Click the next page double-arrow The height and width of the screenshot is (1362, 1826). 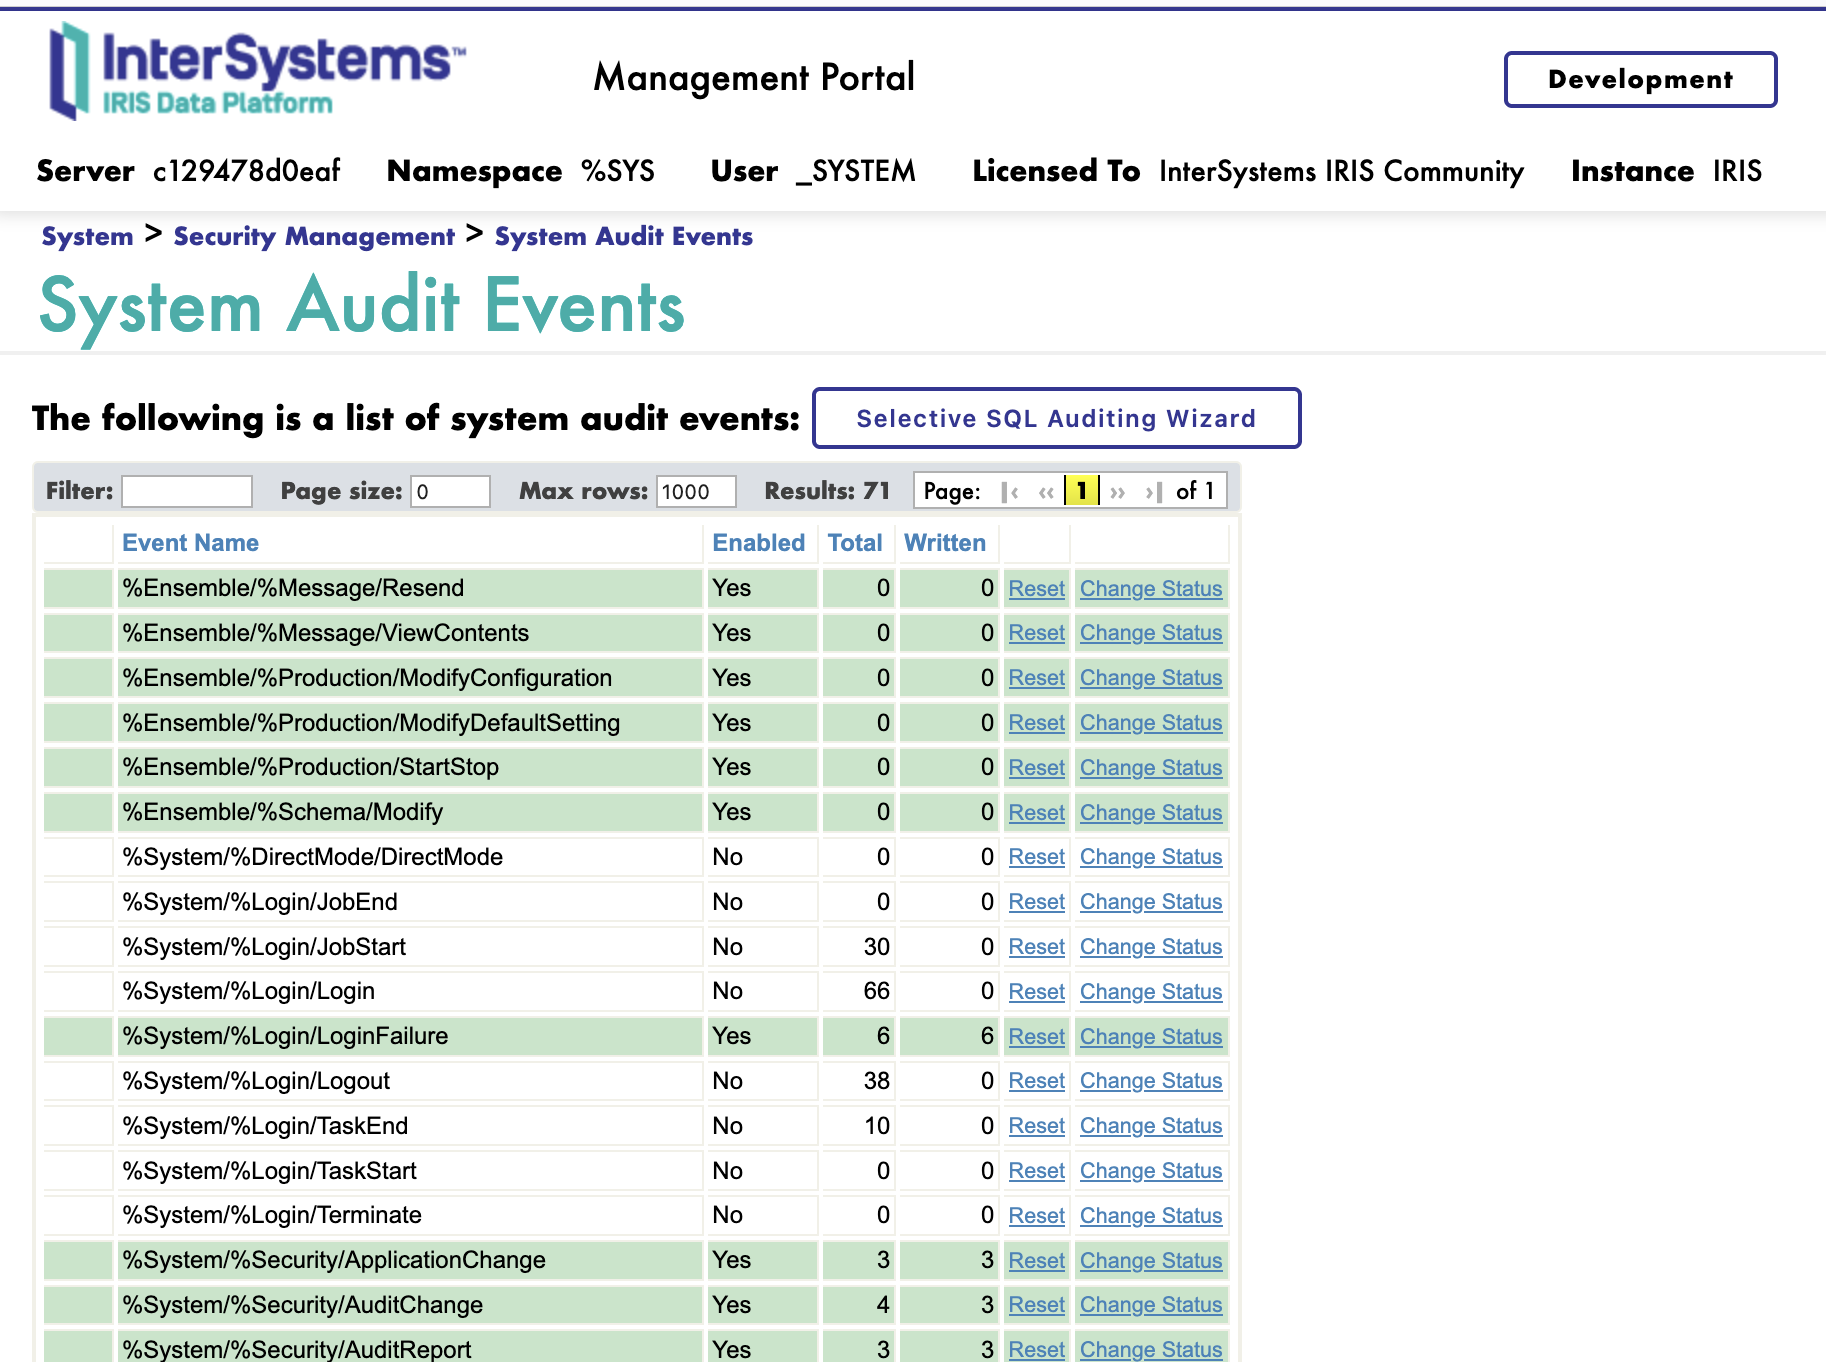point(1118,492)
